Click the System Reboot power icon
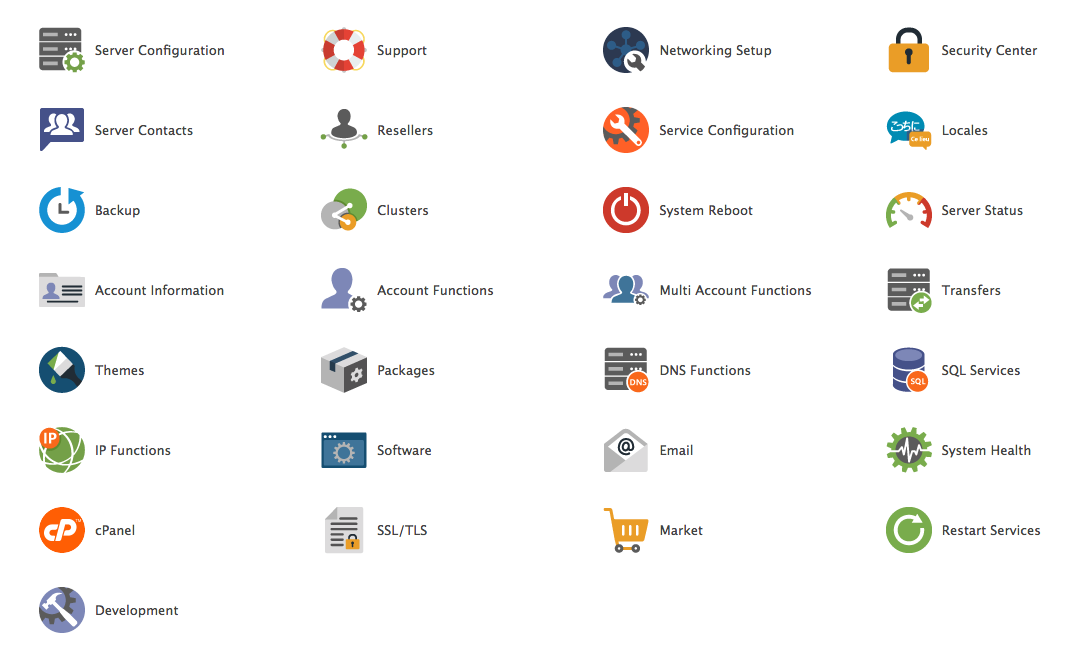This screenshot has width=1072, height=655. click(626, 210)
